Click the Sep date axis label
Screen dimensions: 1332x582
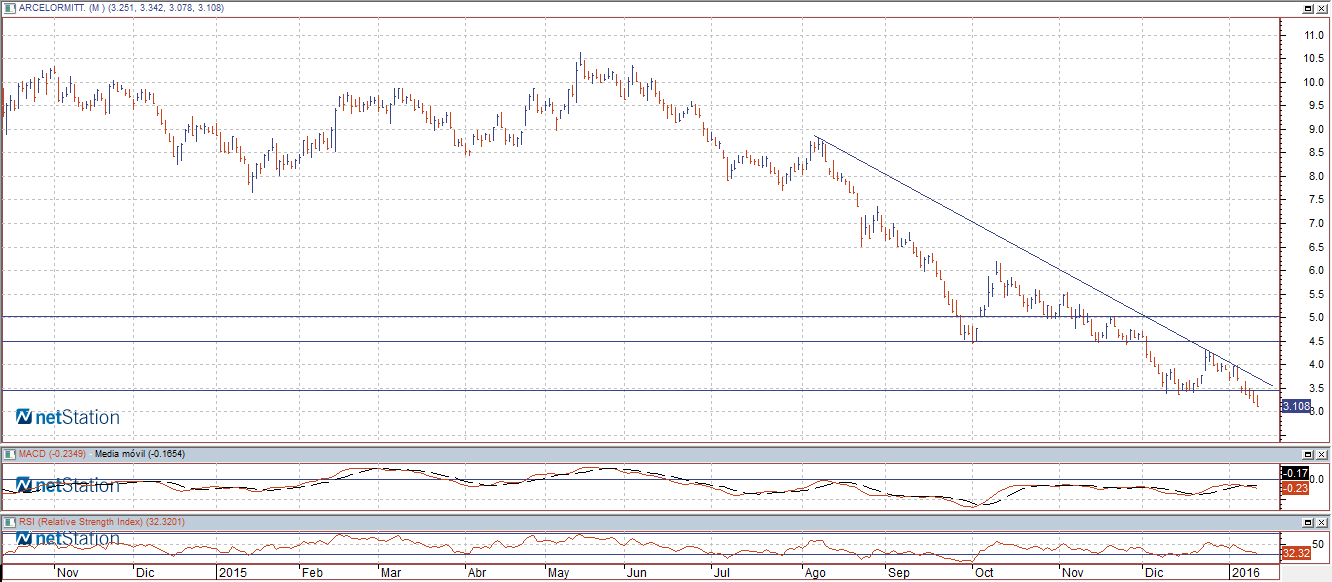coord(899,574)
